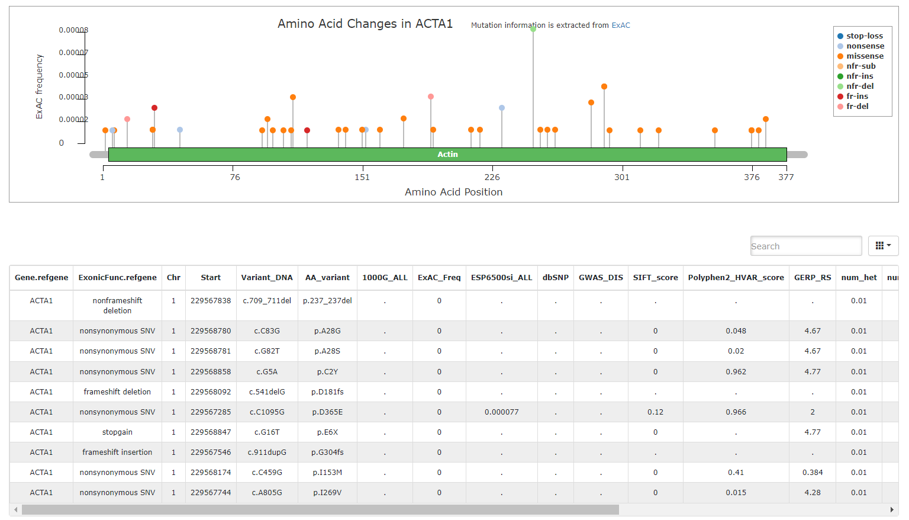Click the chart title 'Amino Acid Changes in ACTA1'
The image size is (909, 520).
tap(365, 24)
